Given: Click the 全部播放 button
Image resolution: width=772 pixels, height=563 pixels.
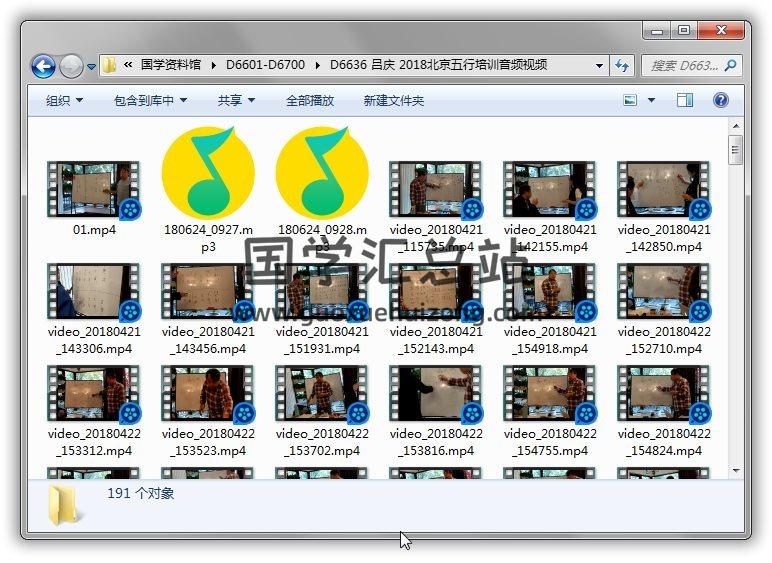Looking at the screenshot, I should coord(310,100).
